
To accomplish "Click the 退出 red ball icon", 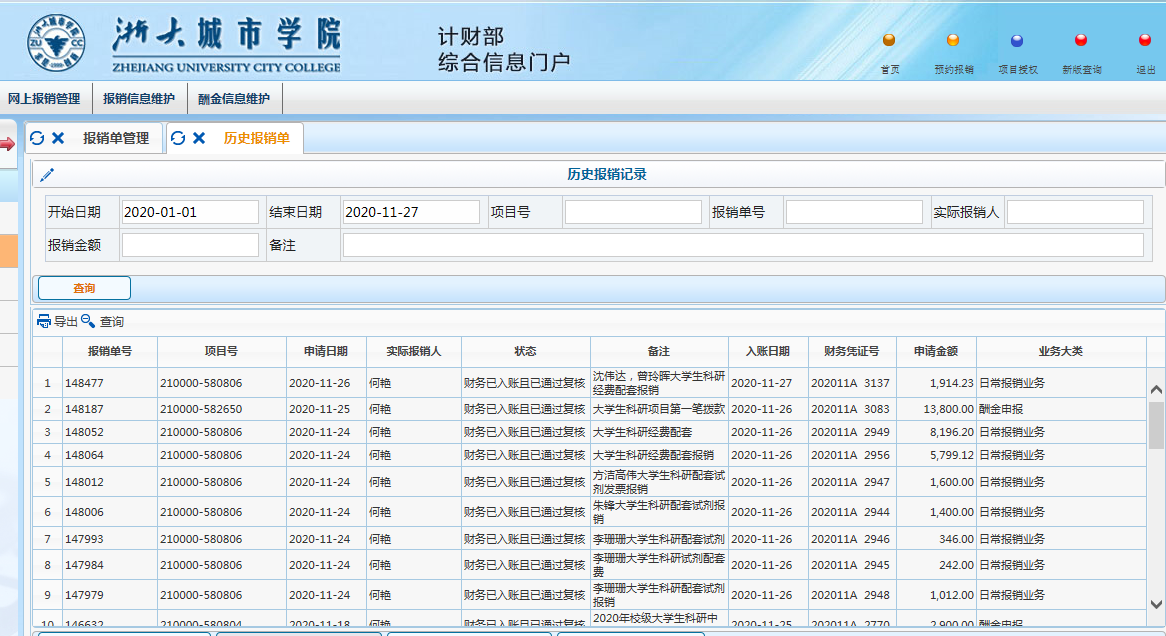I will tap(1145, 40).
